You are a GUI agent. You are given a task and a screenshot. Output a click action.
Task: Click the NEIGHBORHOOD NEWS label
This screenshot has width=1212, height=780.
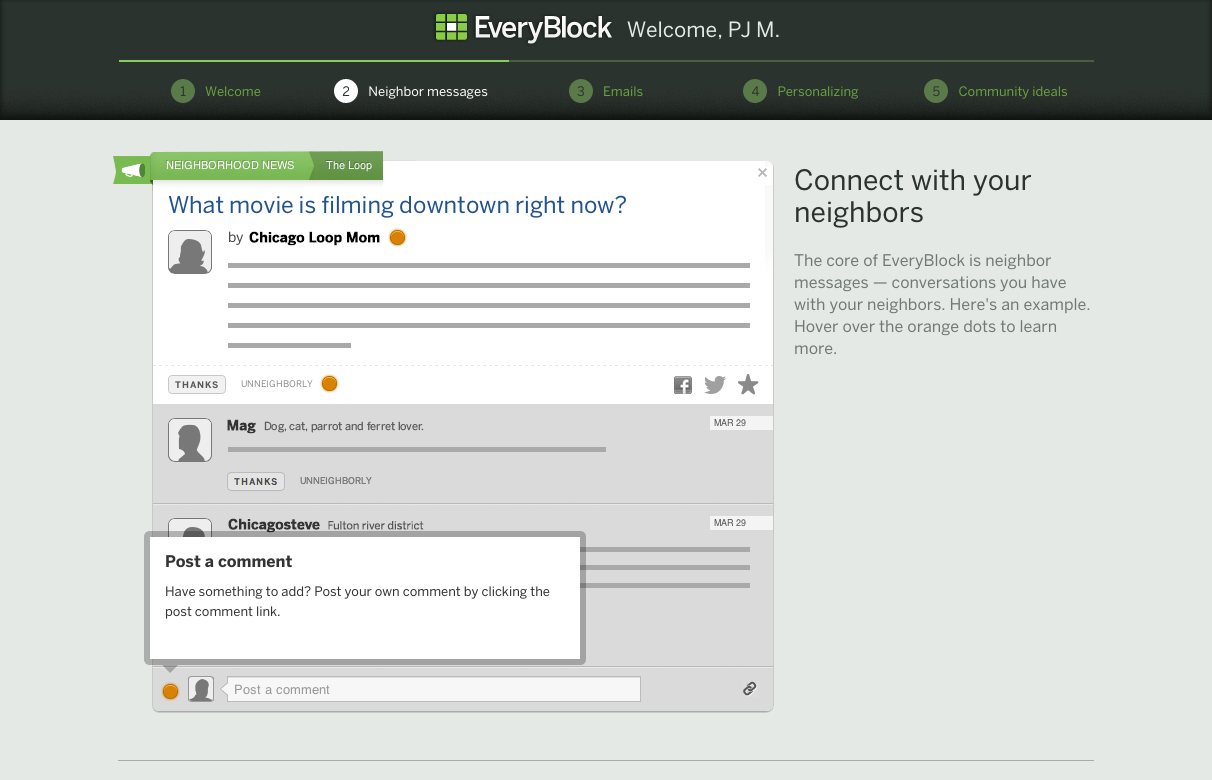pos(230,165)
